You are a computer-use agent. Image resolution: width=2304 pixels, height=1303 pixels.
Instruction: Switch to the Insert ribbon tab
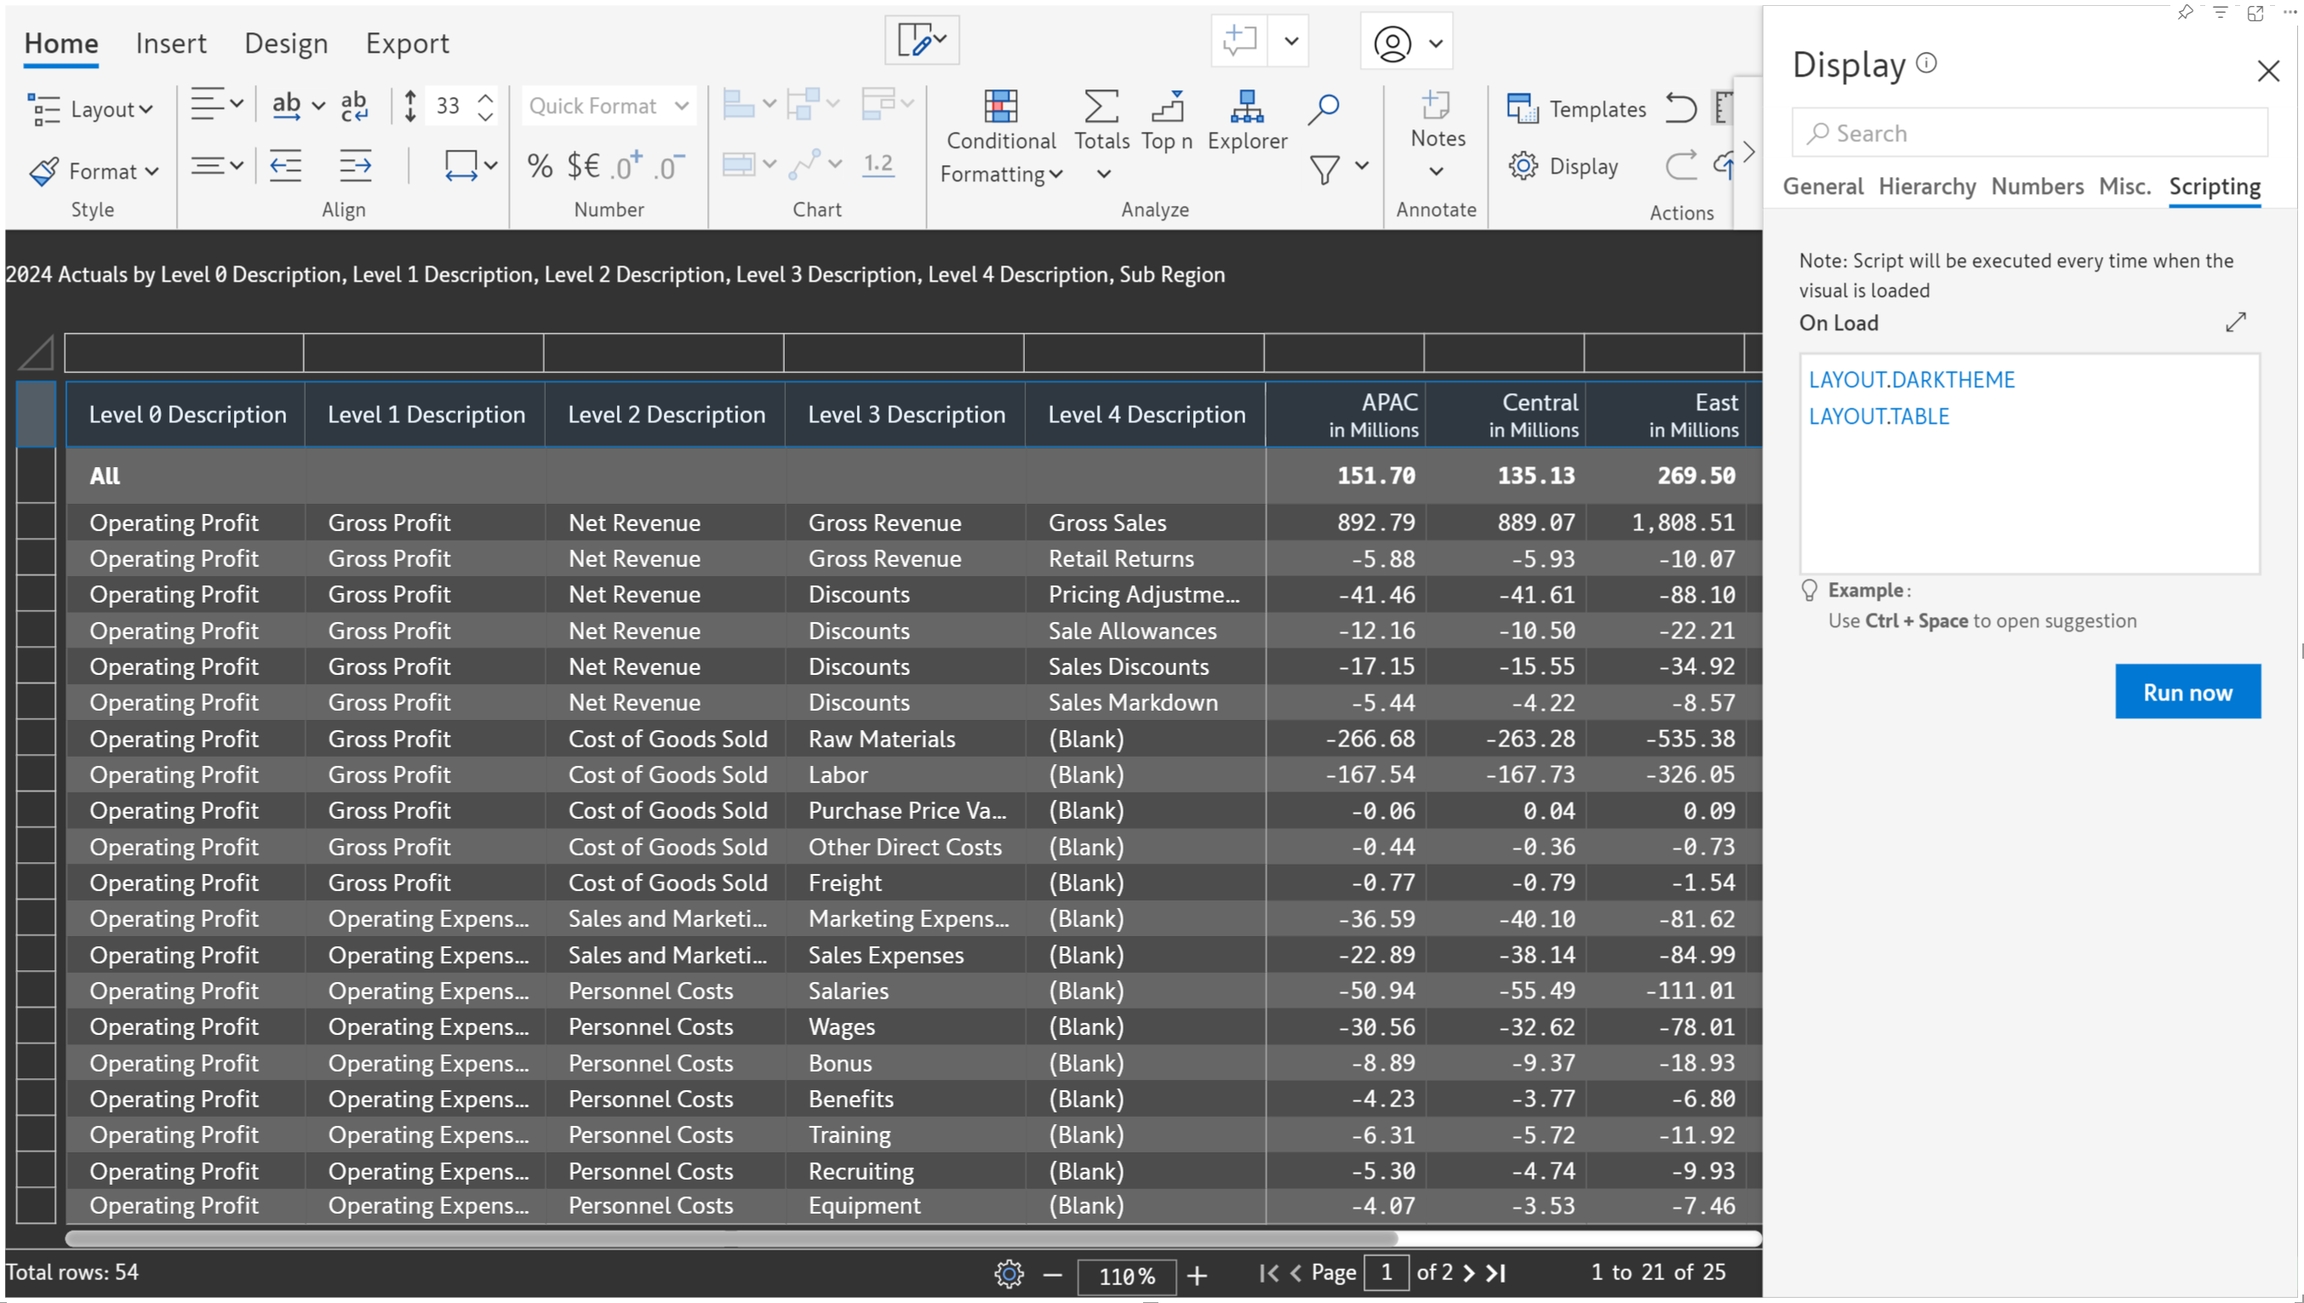click(x=171, y=43)
